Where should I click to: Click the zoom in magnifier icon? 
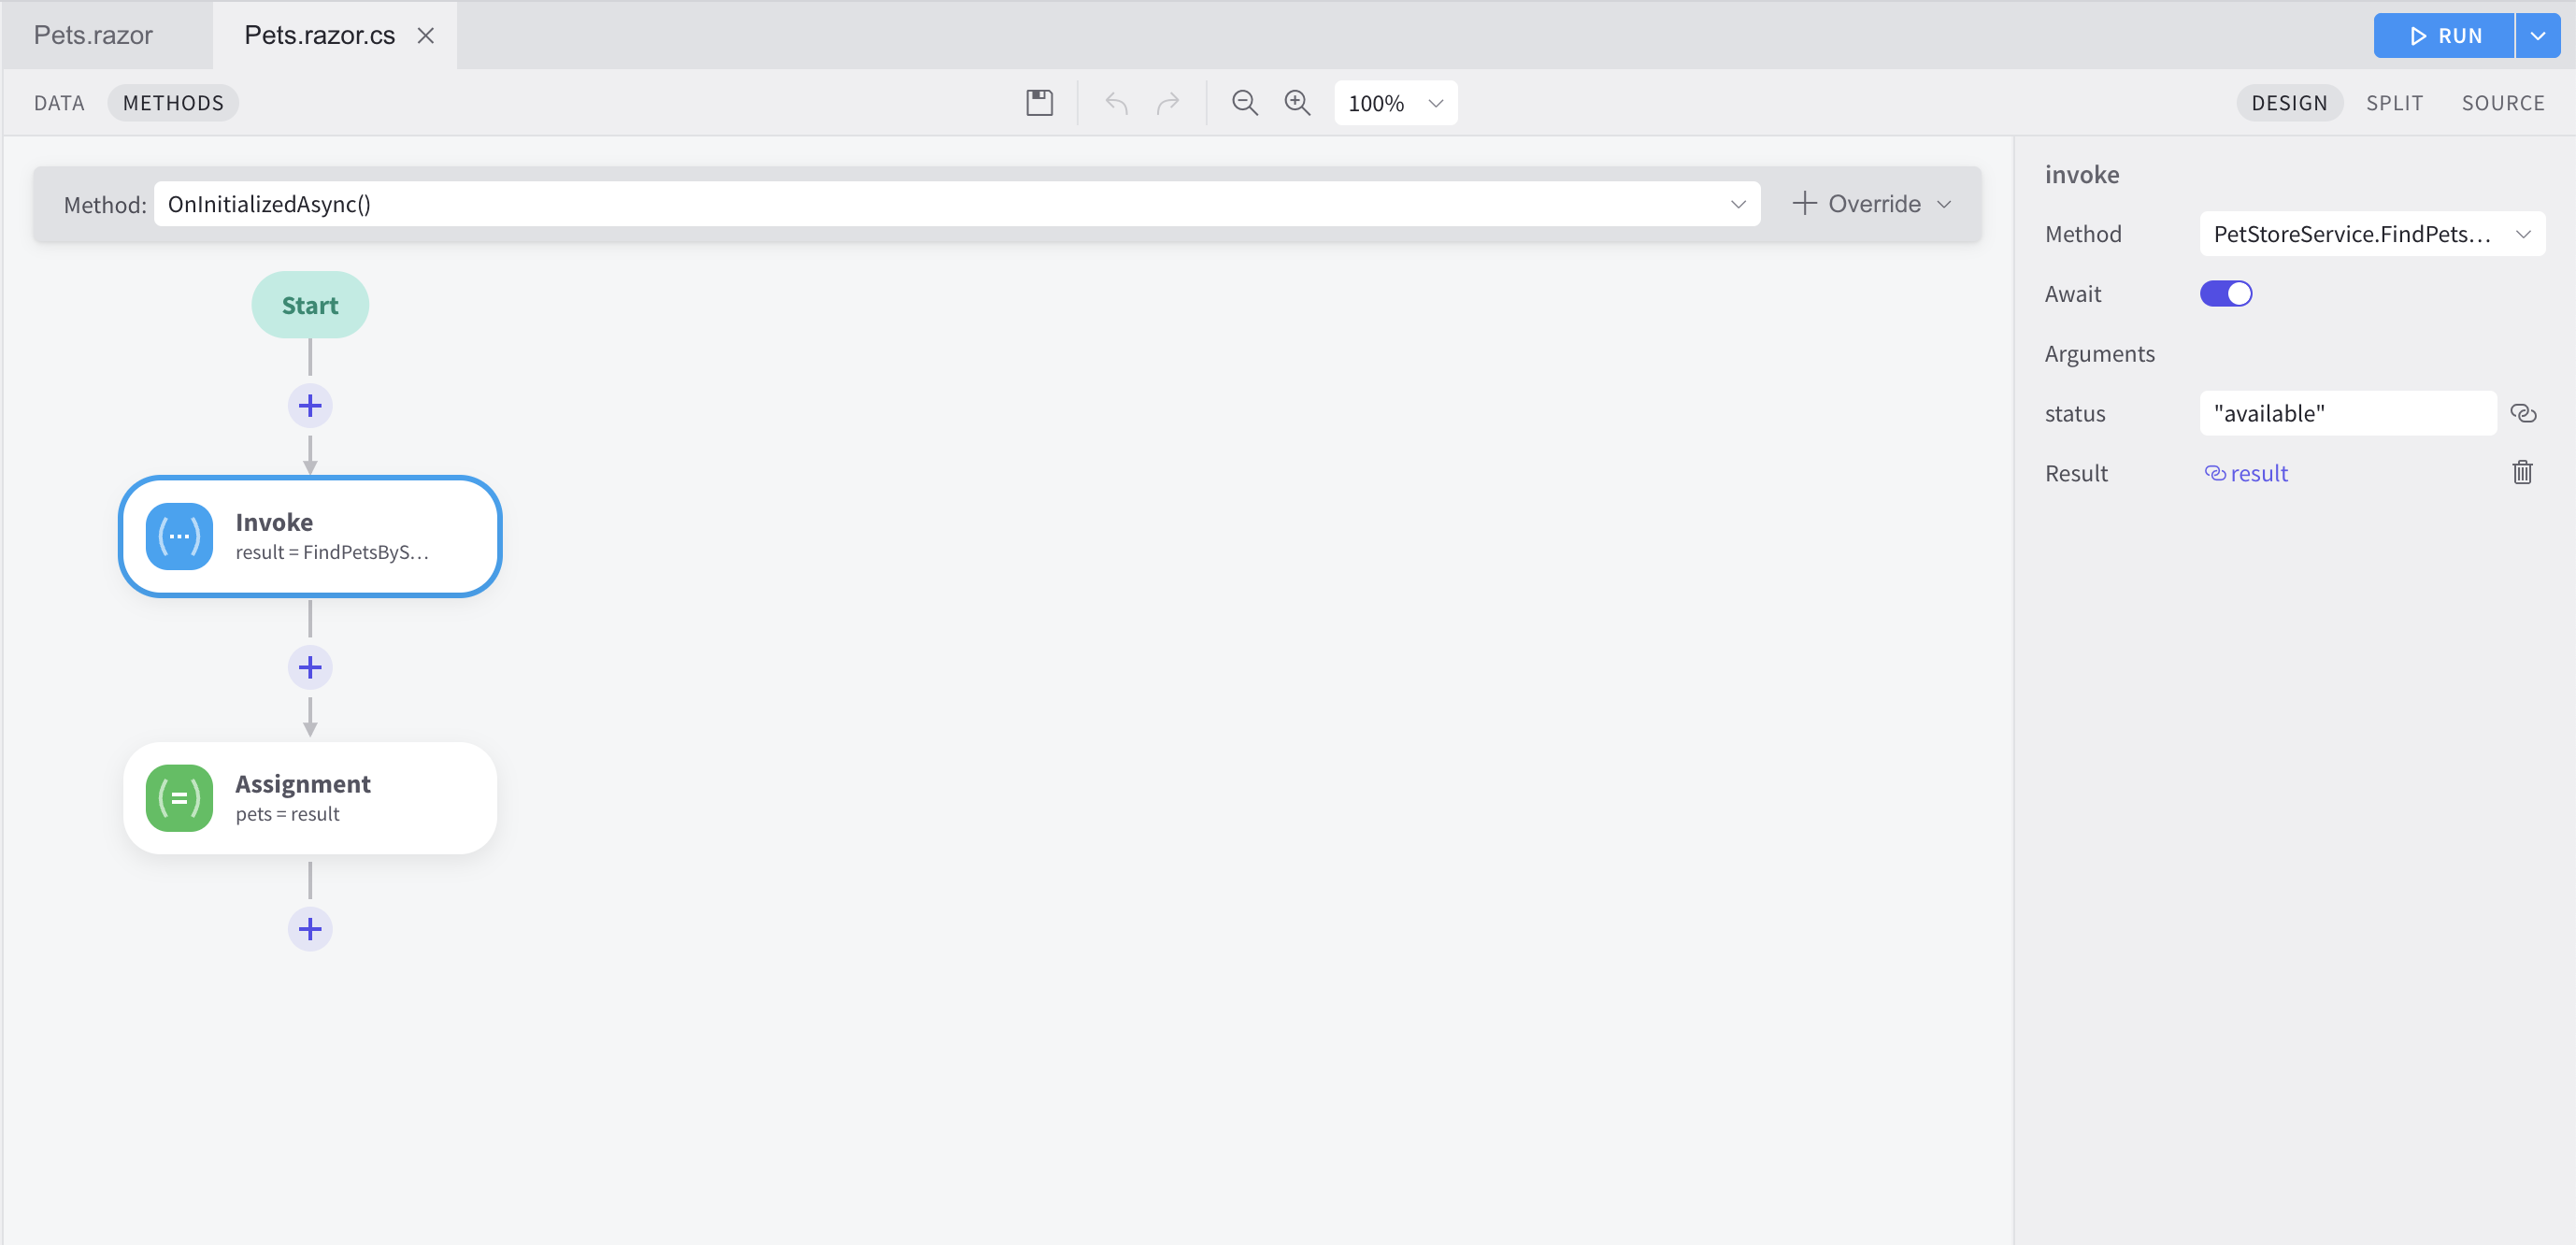(1297, 103)
